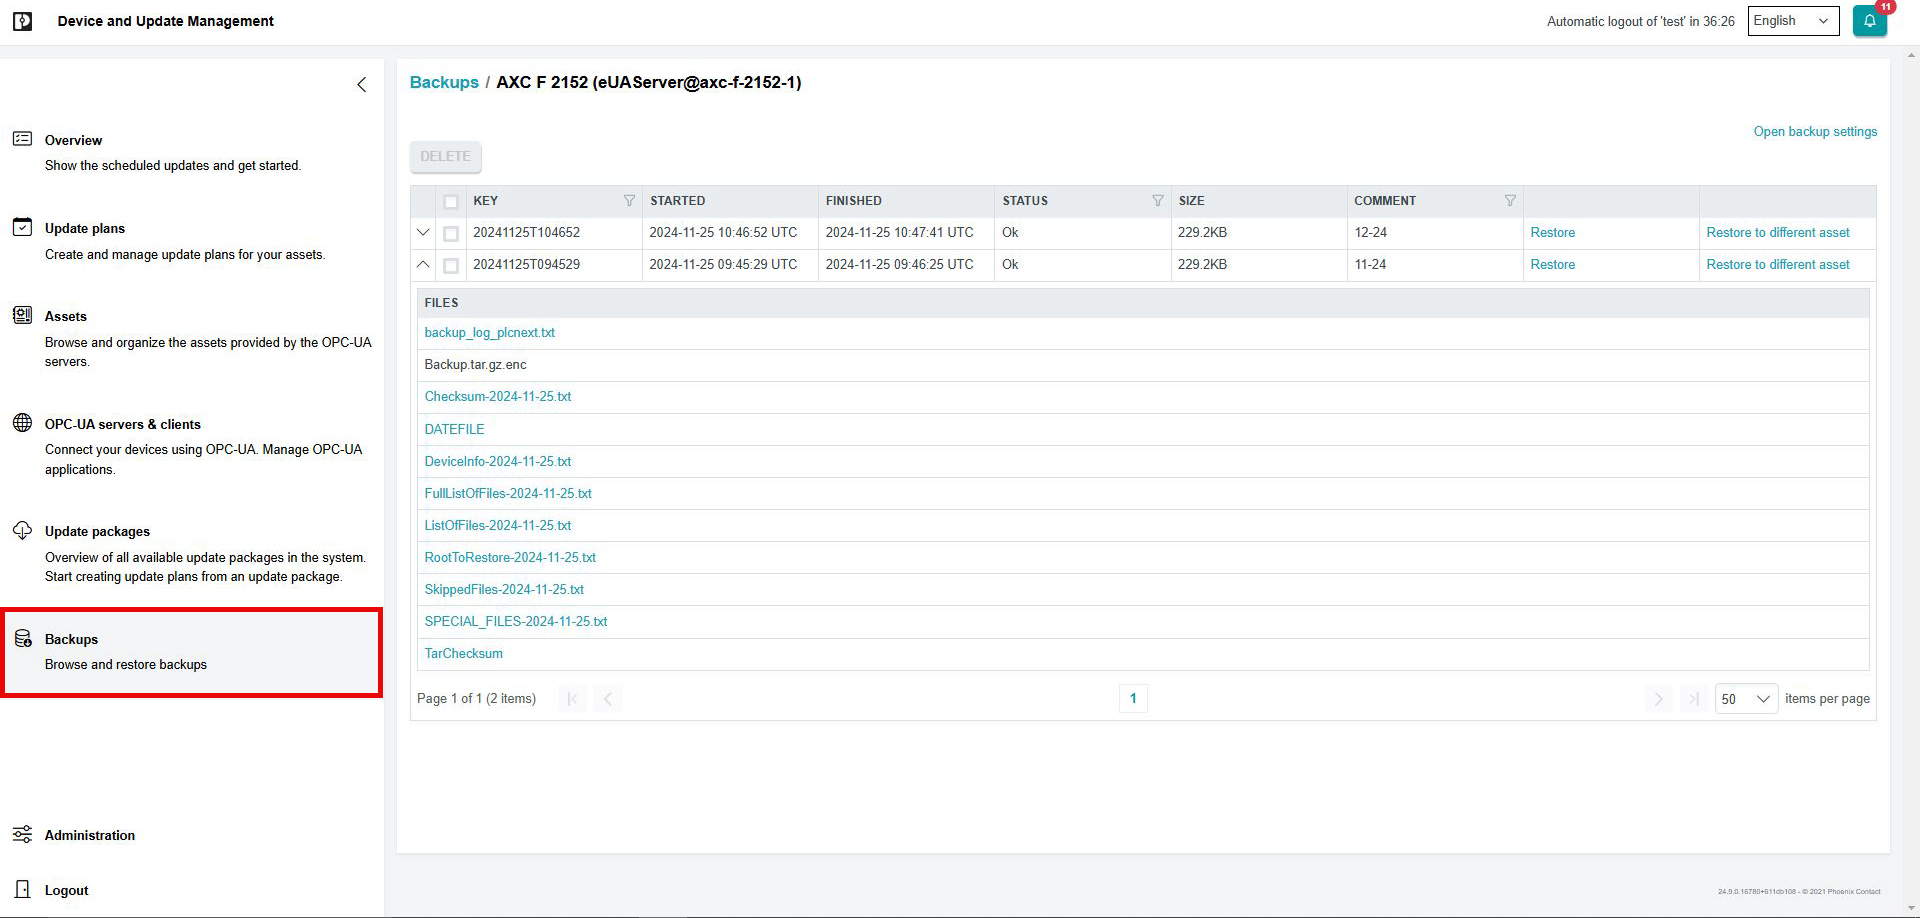Open the Update plans menu item
Screen dimensions: 1920x918
(85, 229)
